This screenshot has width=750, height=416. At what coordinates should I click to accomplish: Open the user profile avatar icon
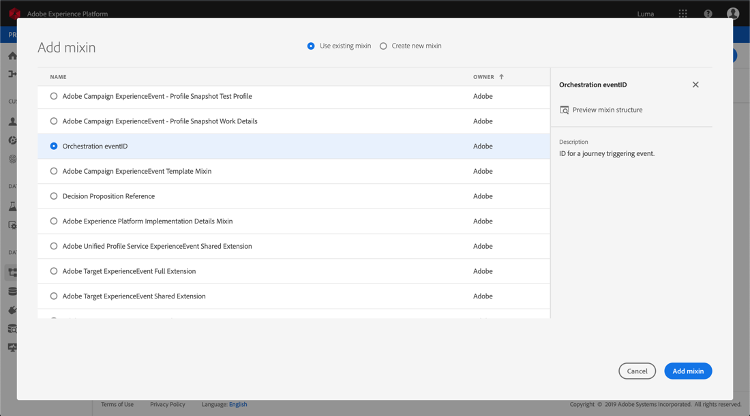point(733,13)
